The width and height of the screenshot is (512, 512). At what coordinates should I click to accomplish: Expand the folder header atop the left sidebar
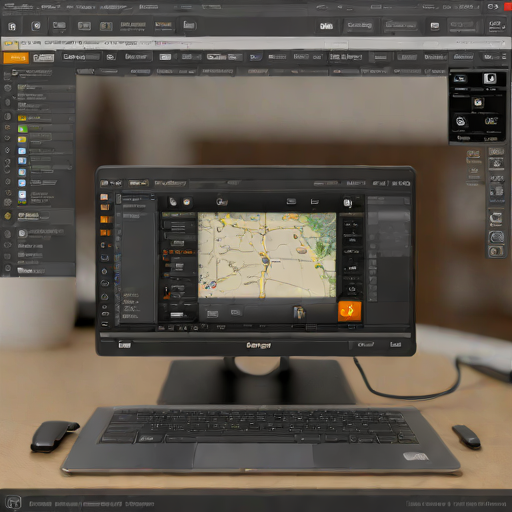click(32, 72)
